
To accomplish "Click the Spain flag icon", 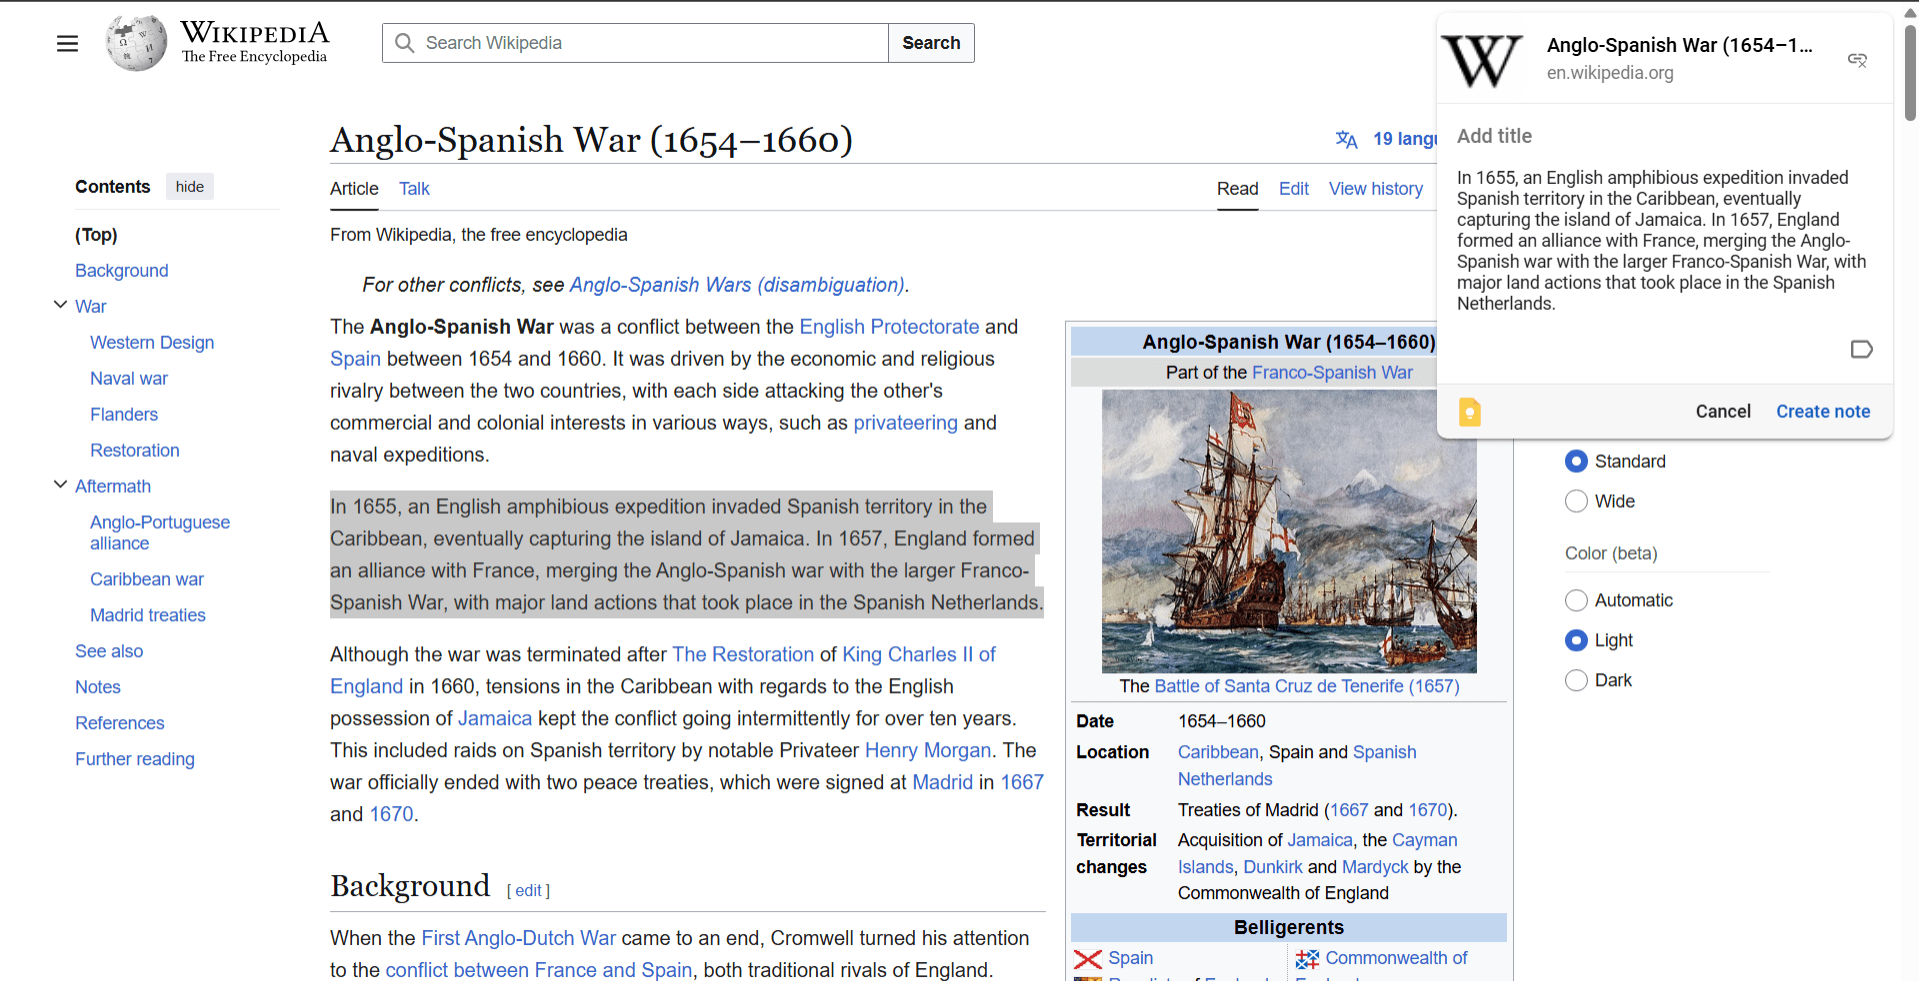I will pos(1087,959).
